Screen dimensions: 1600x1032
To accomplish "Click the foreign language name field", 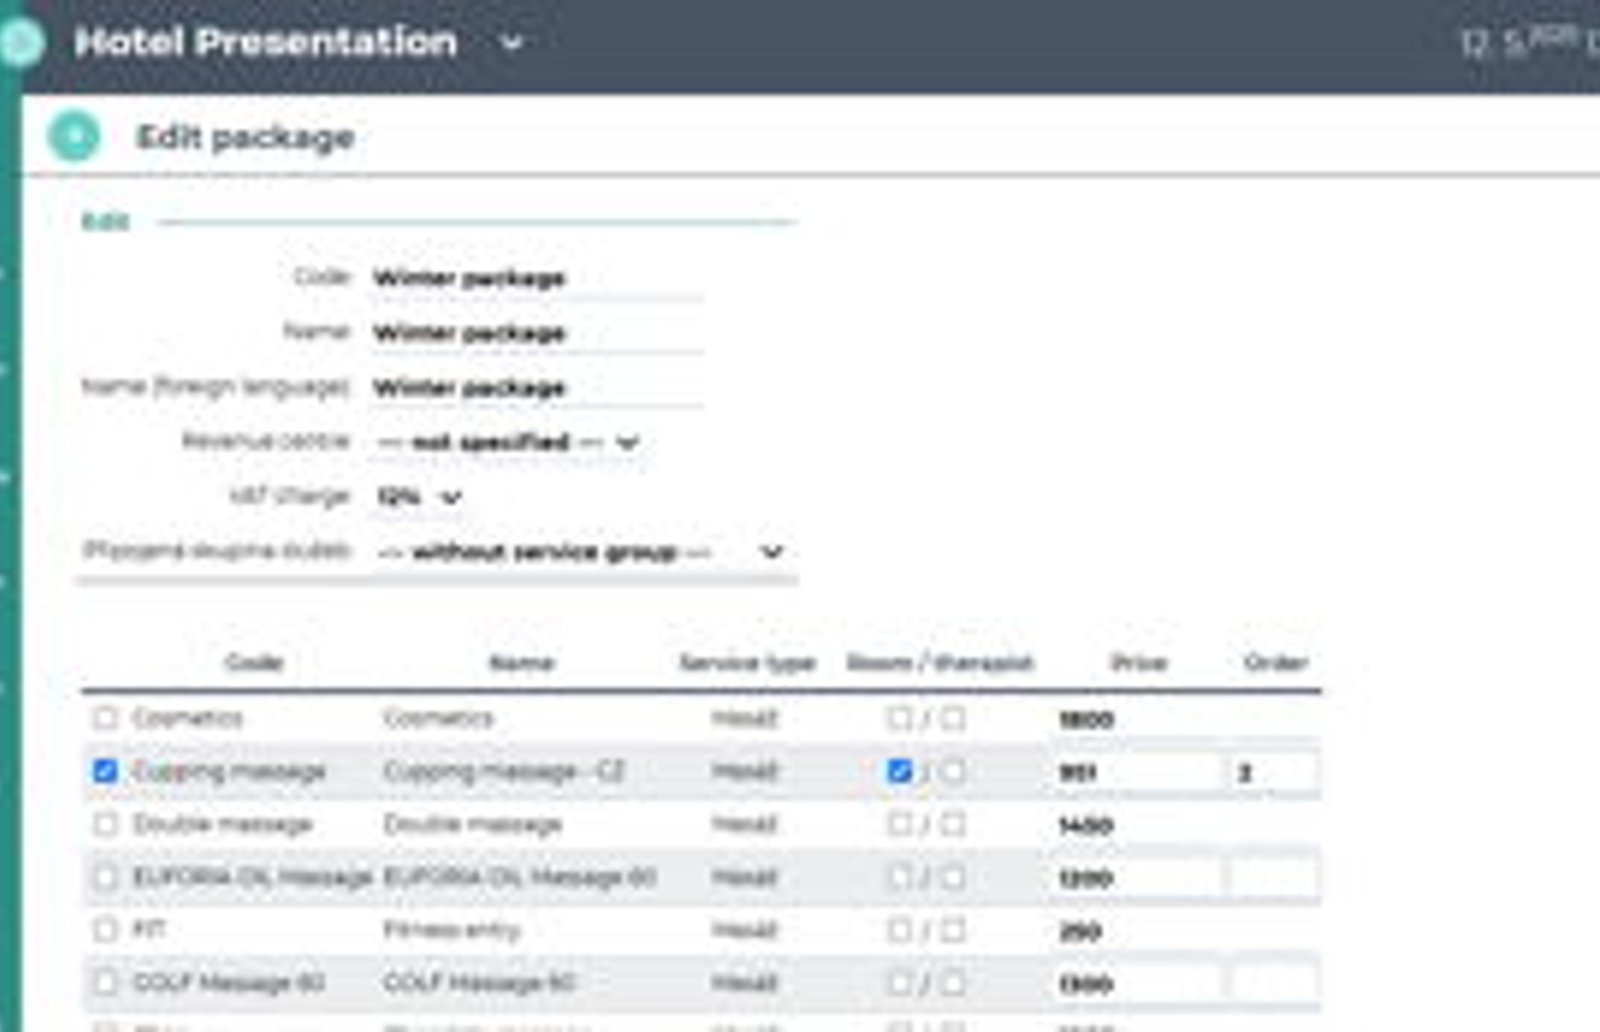I will pos(537,388).
